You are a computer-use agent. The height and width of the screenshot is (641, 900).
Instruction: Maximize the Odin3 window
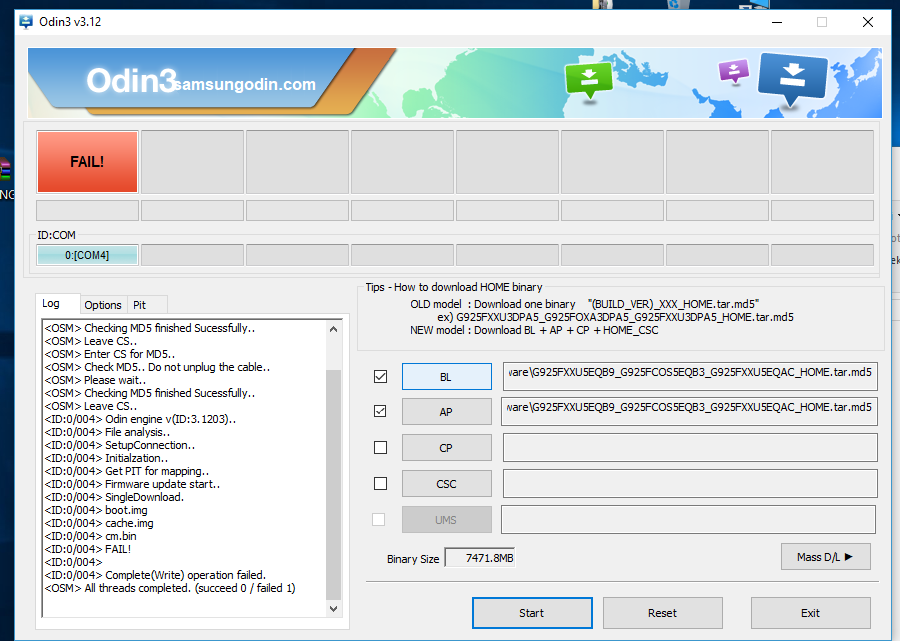tap(822, 22)
